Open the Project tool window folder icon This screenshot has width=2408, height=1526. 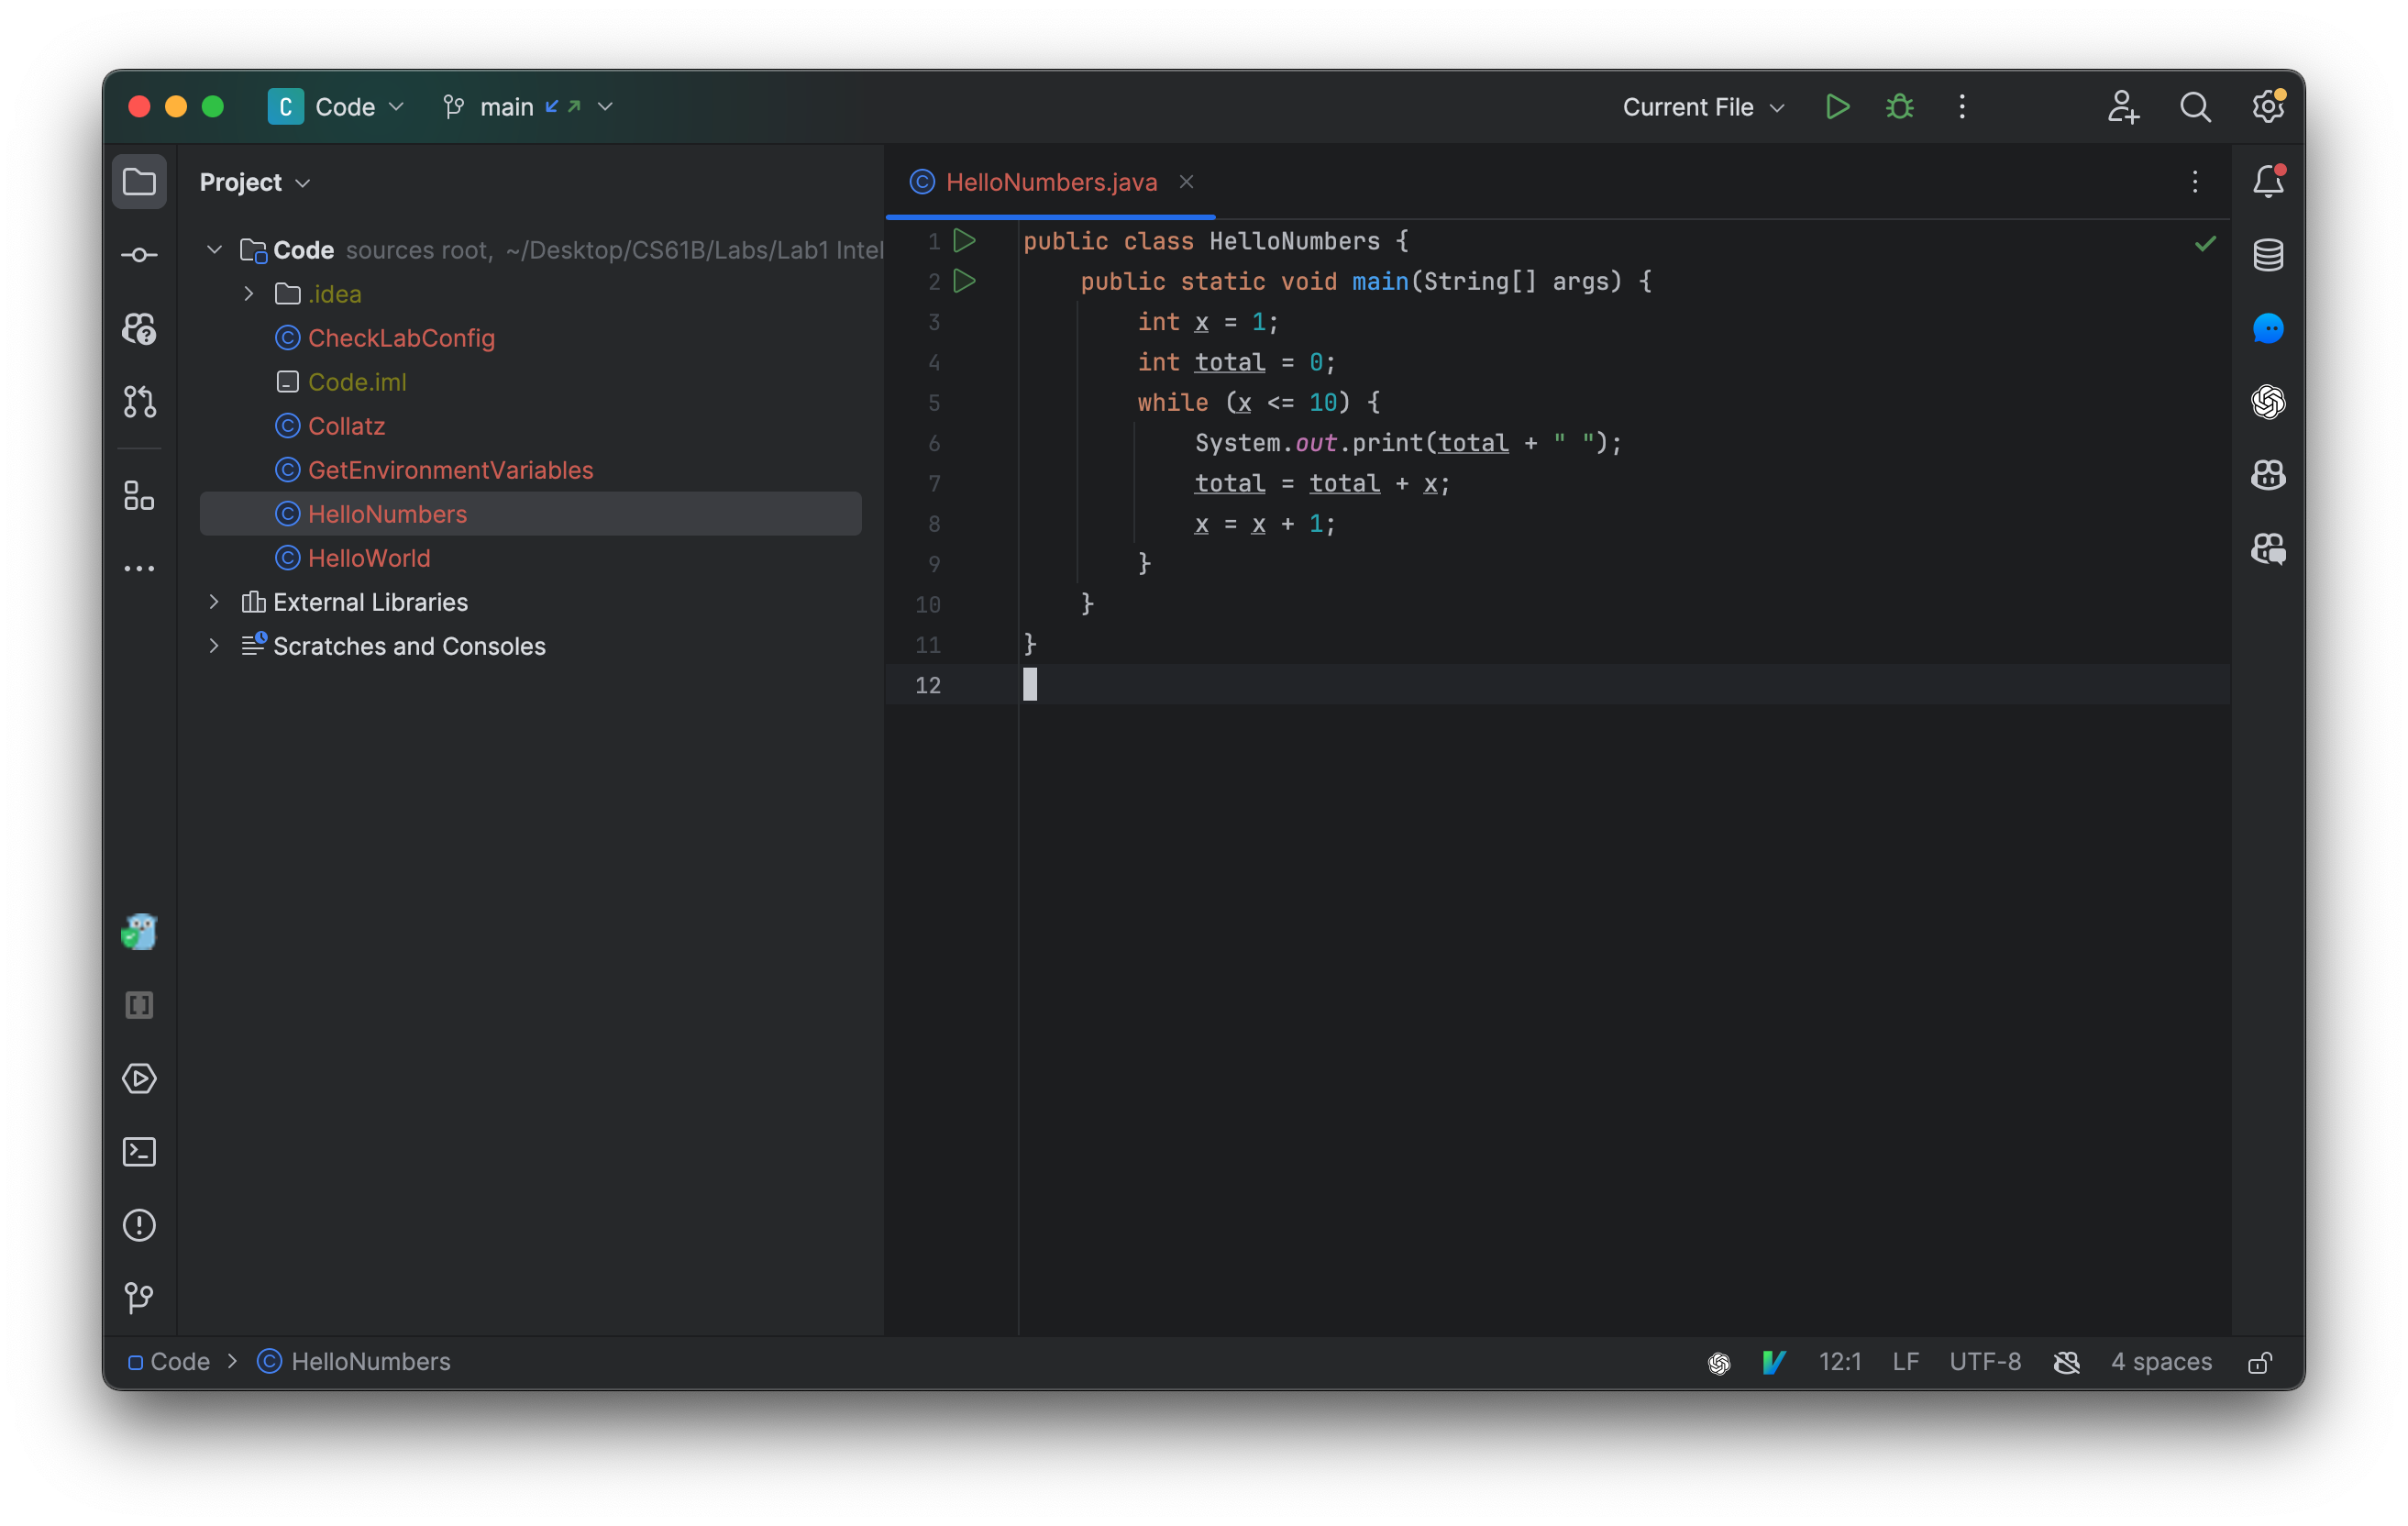[x=139, y=182]
